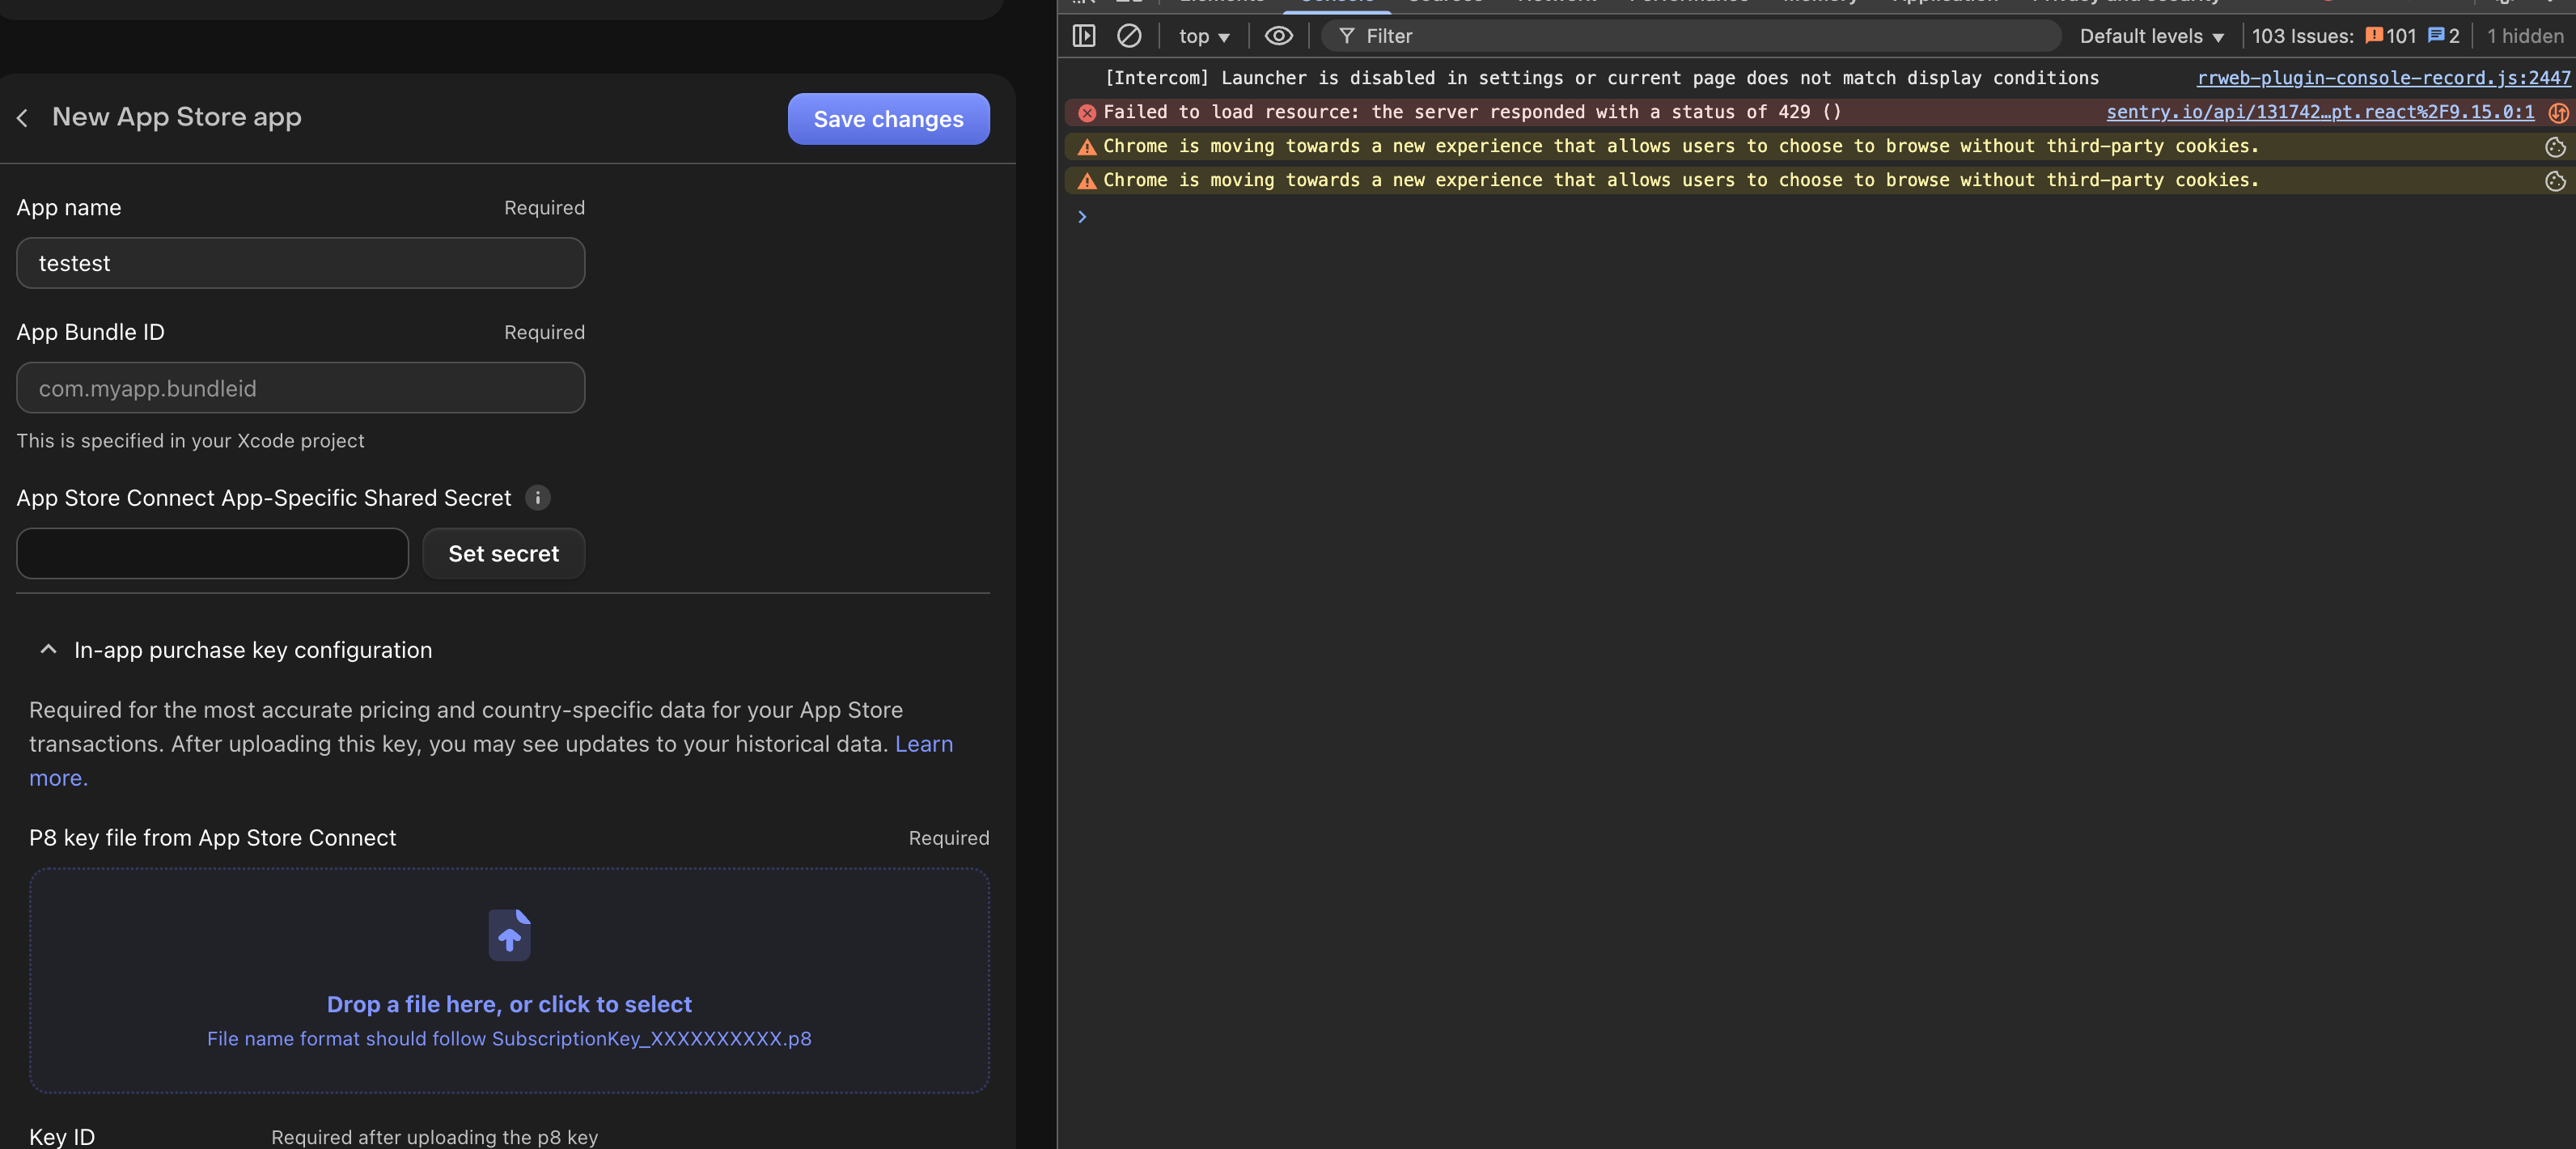
Task: Click the File name format SubscriptionKey hint text
Action: point(509,1039)
